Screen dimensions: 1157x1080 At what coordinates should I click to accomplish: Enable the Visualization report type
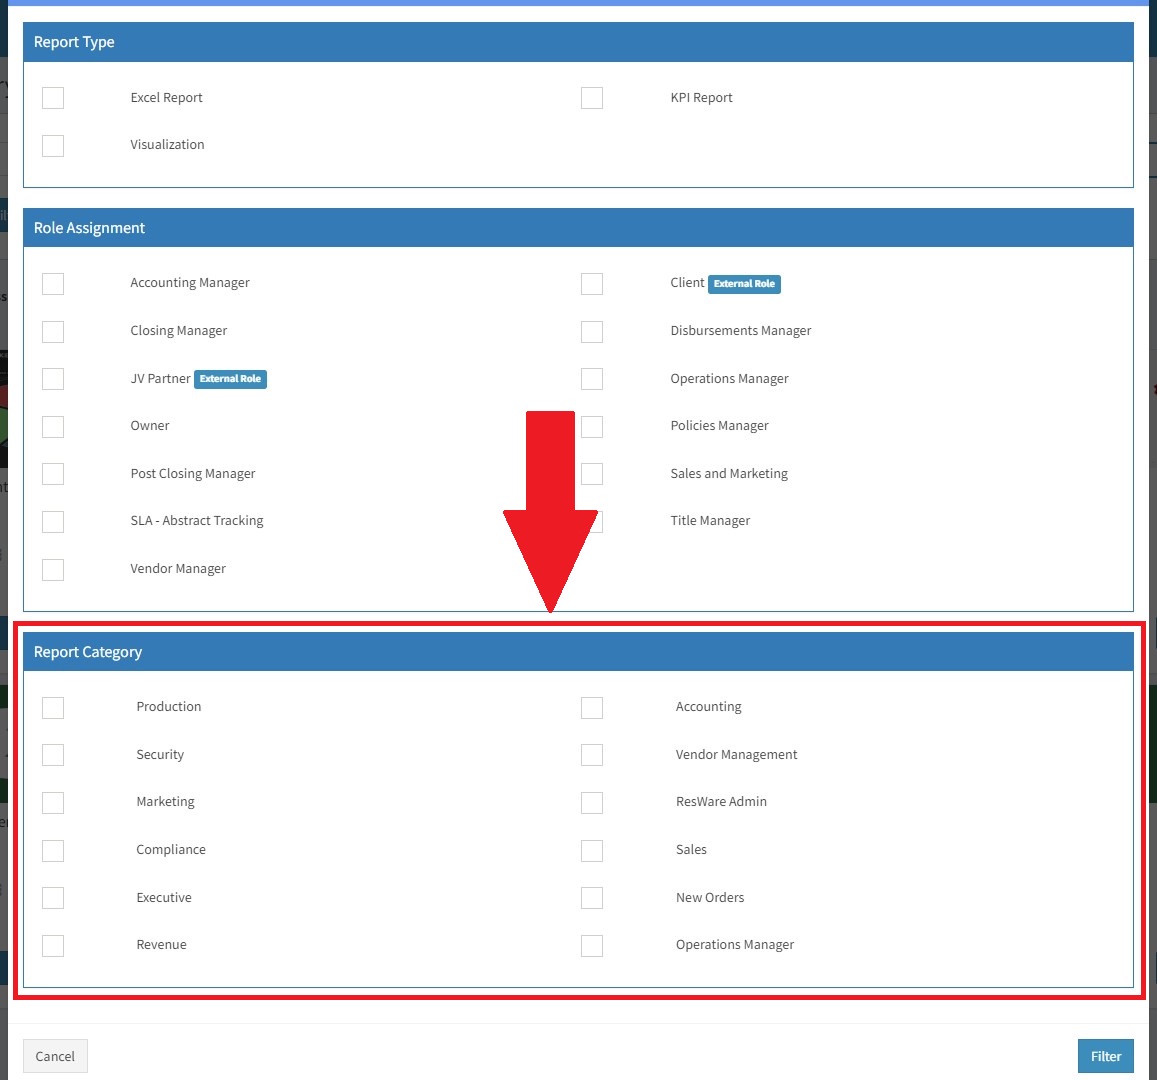point(53,145)
